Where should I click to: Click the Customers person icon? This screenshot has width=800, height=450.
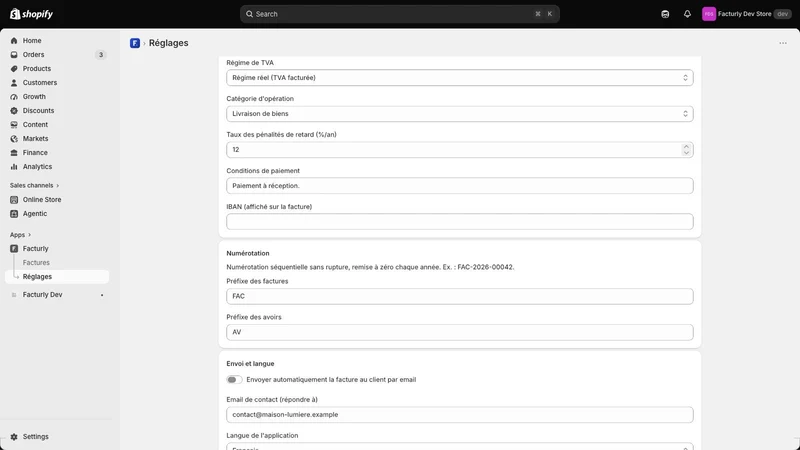click(14, 83)
